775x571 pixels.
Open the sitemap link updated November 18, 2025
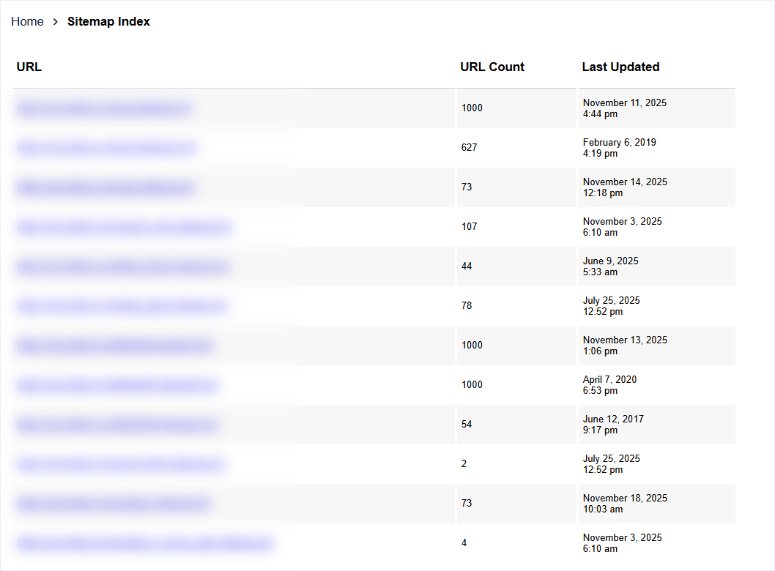tap(113, 504)
